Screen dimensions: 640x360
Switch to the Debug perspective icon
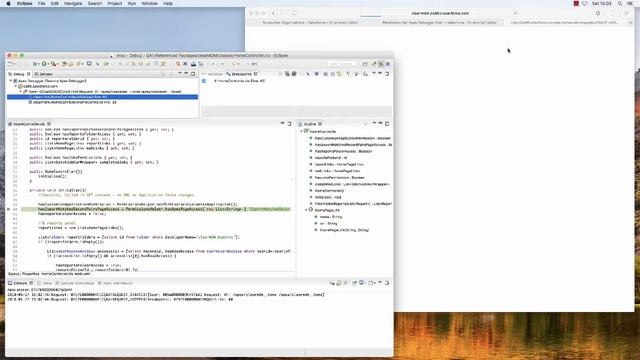381,64
